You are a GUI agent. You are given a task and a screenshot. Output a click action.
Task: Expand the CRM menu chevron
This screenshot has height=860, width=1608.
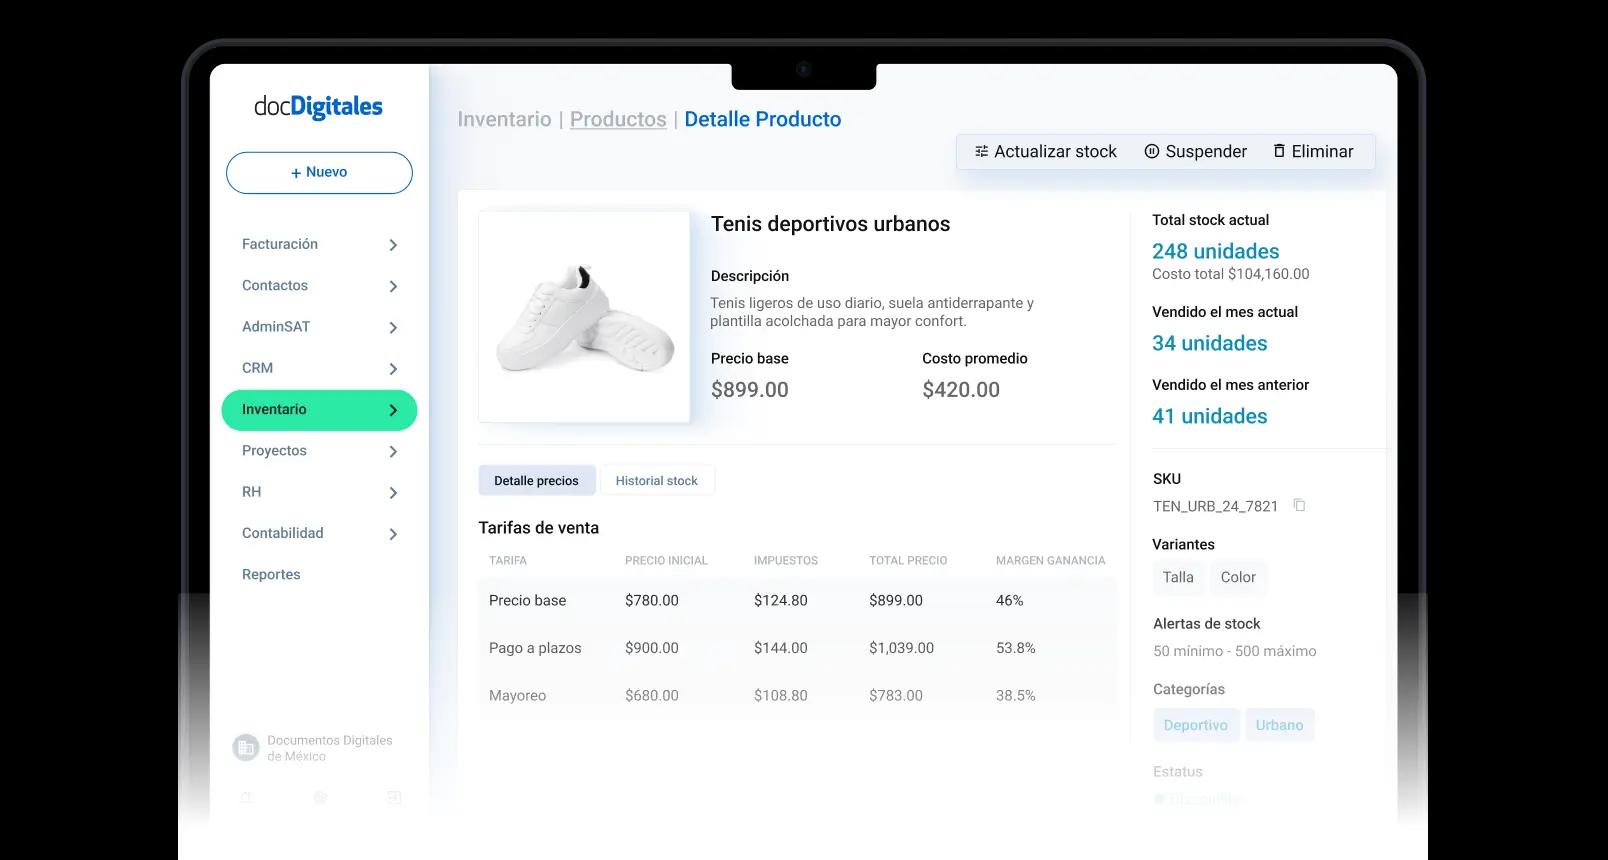(x=393, y=369)
